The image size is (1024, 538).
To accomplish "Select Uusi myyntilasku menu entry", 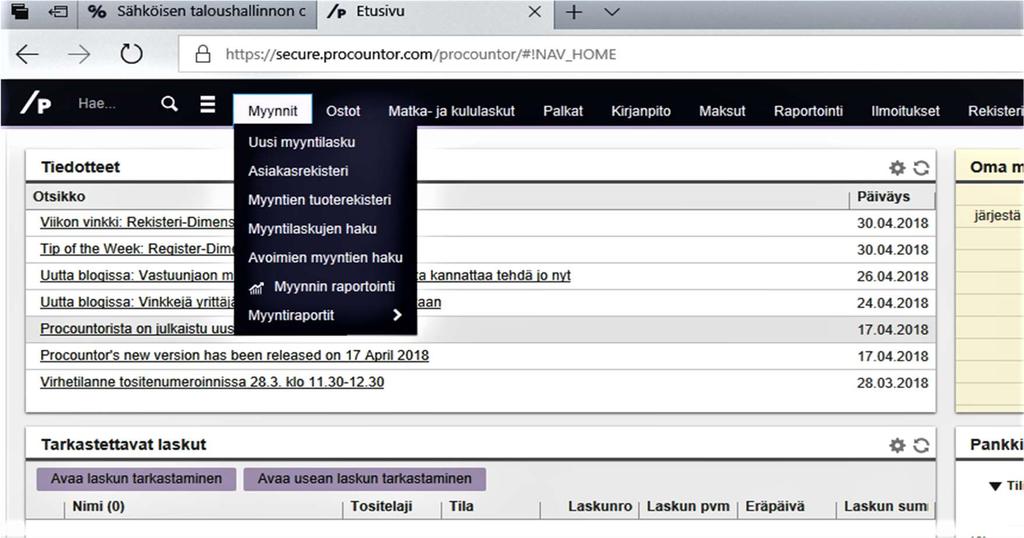I will (x=325, y=142).
